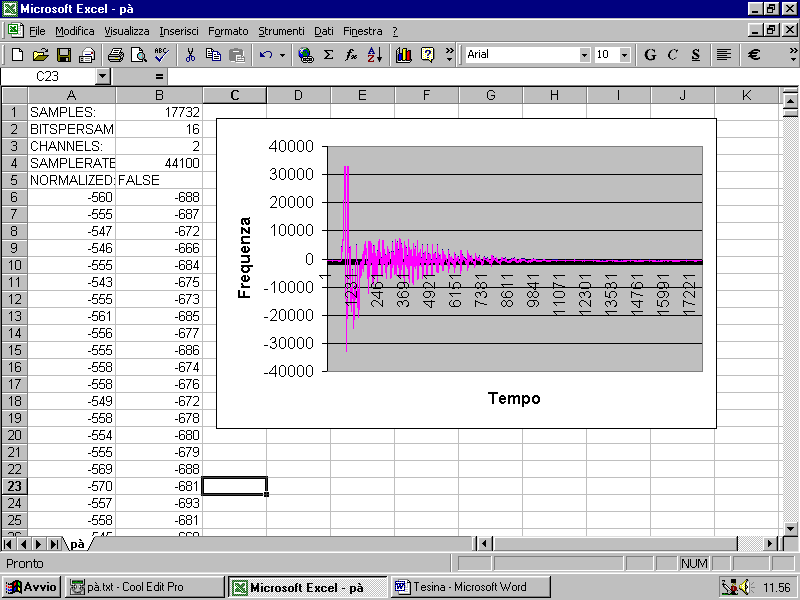Viewport: 800px width, 600px height.
Task: Open the Inserisci menu
Action: pyautogui.click(x=179, y=31)
